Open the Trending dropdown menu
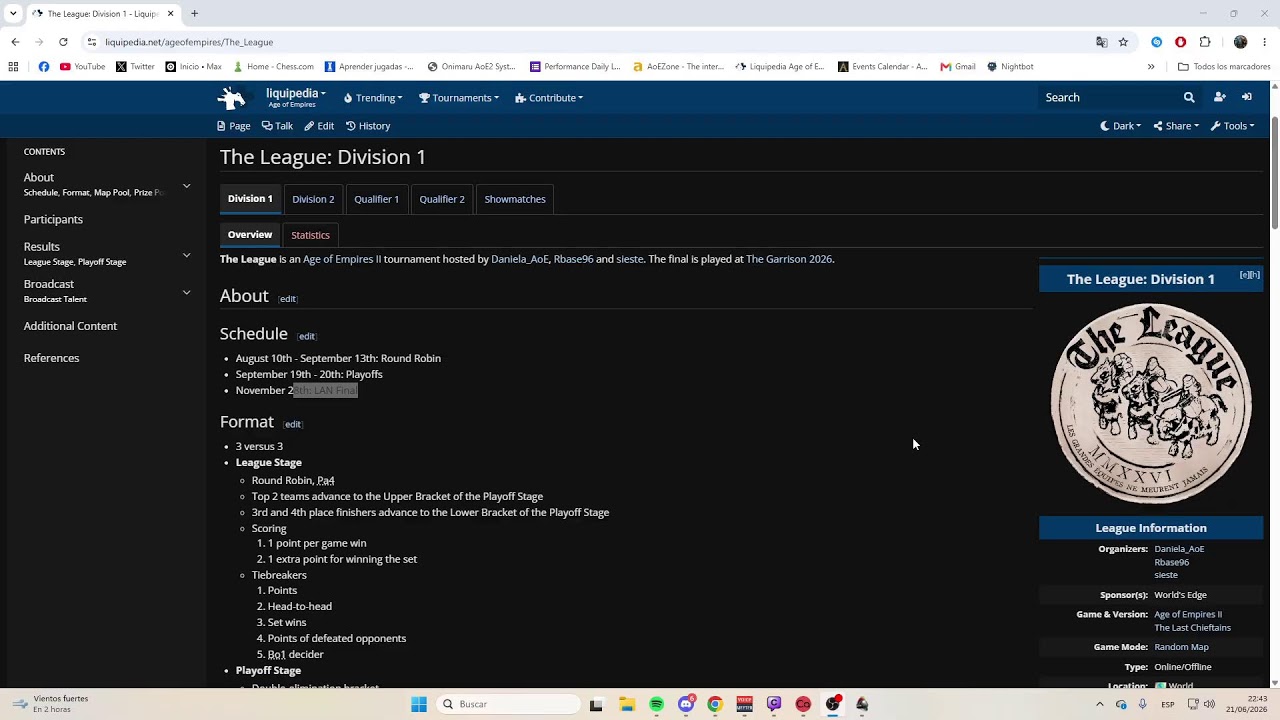The image size is (1280, 720). pyautogui.click(x=373, y=98)
